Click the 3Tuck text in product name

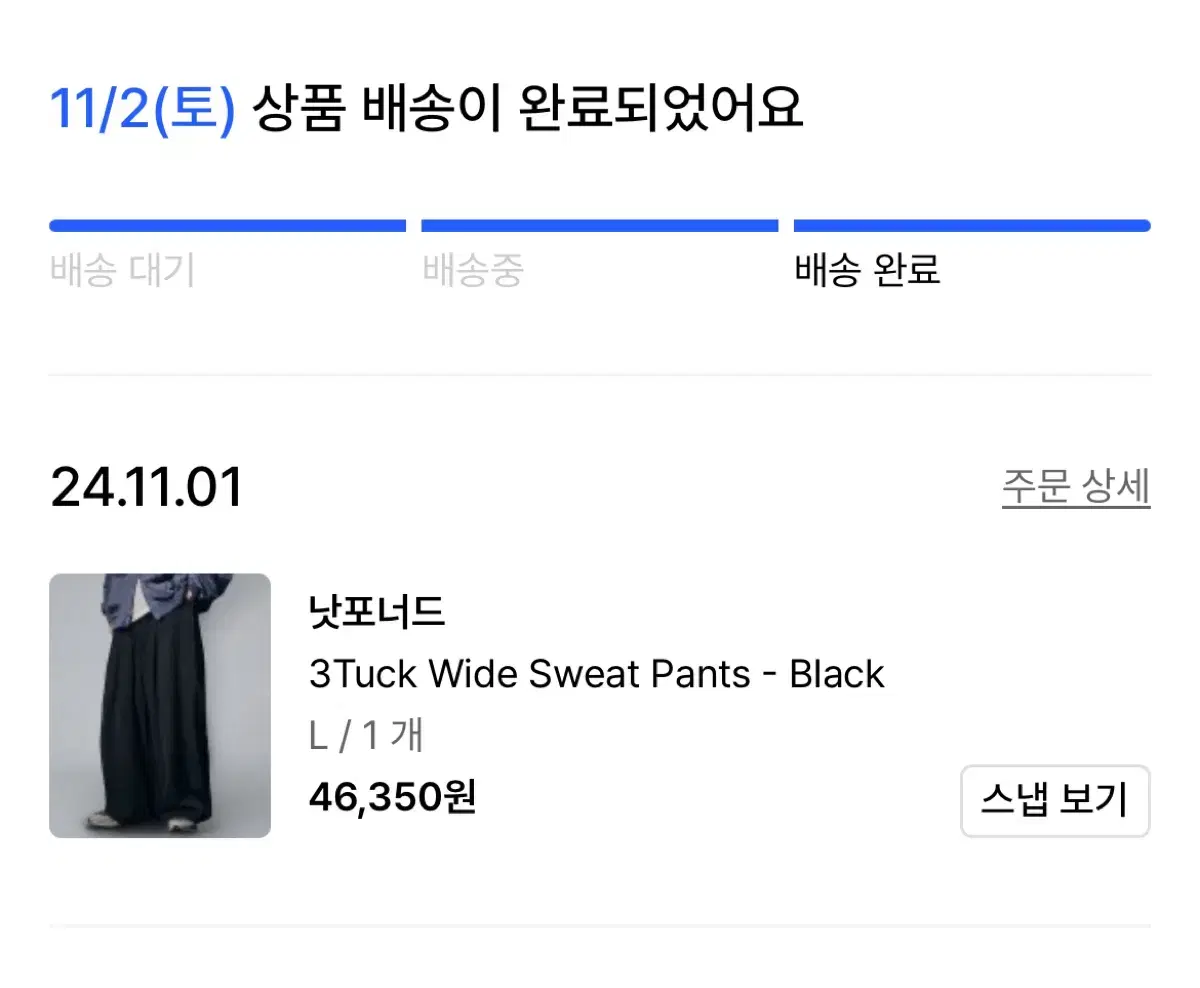(362, 674)
